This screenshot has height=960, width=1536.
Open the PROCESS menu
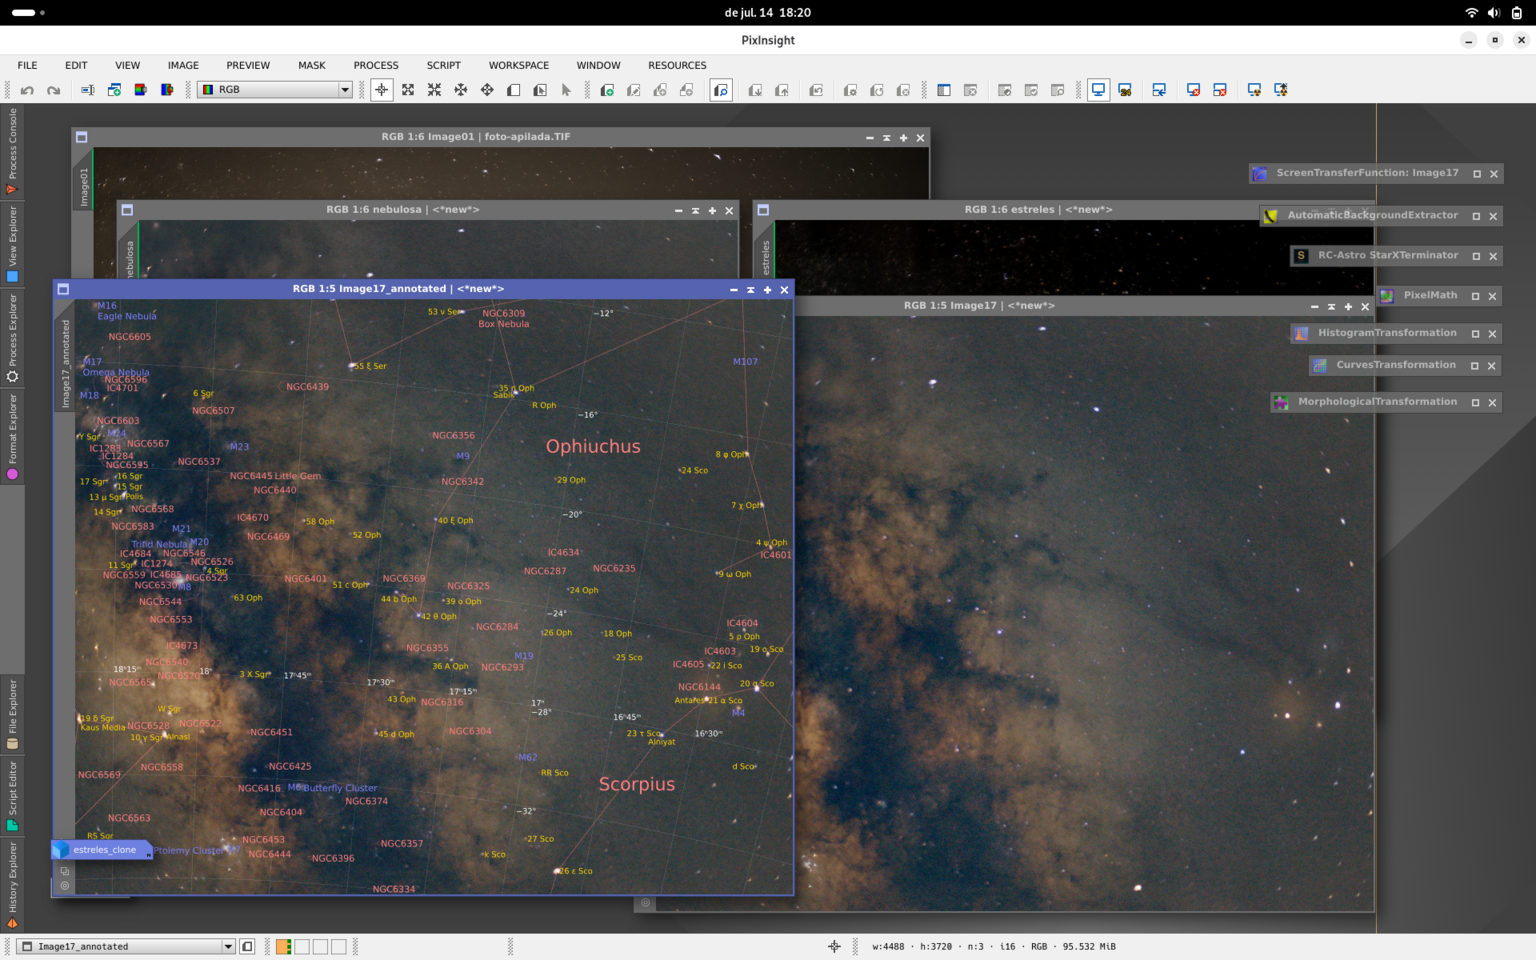(376, 65)
